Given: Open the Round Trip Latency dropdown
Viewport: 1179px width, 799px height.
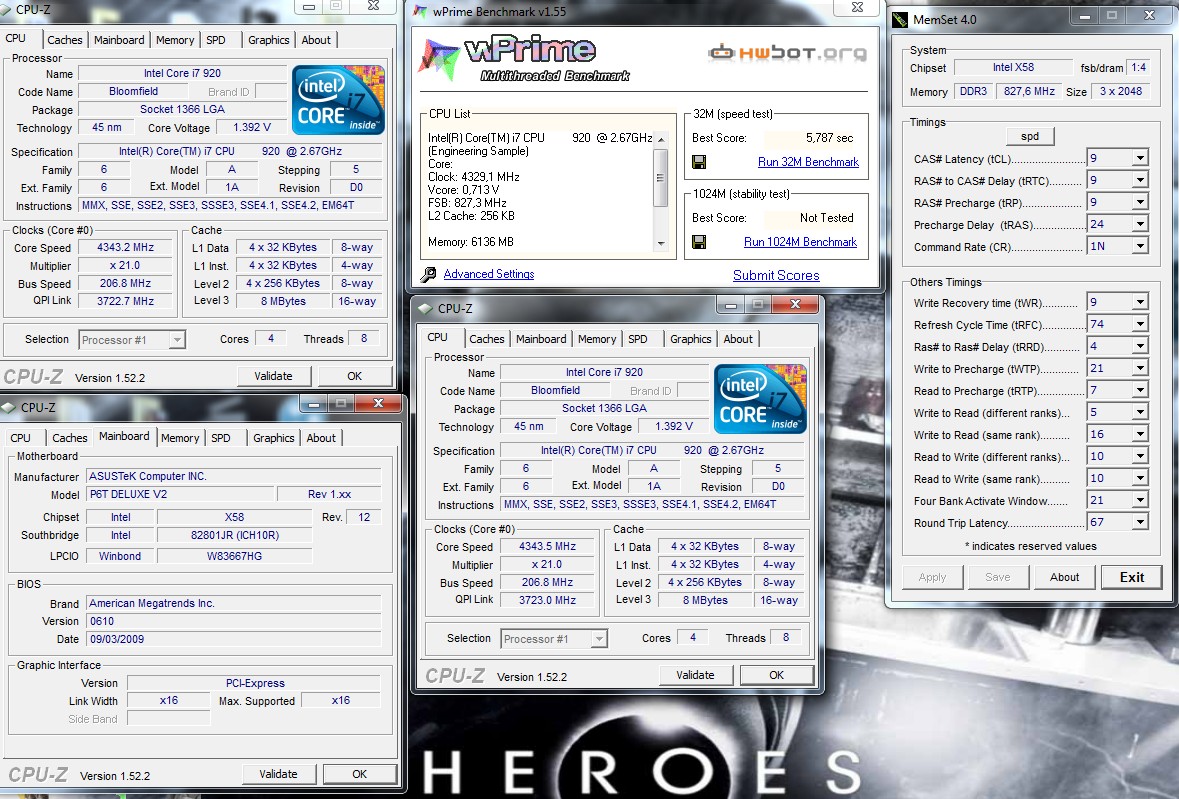Looking at the screenshot, I should tap(1140, 522).
